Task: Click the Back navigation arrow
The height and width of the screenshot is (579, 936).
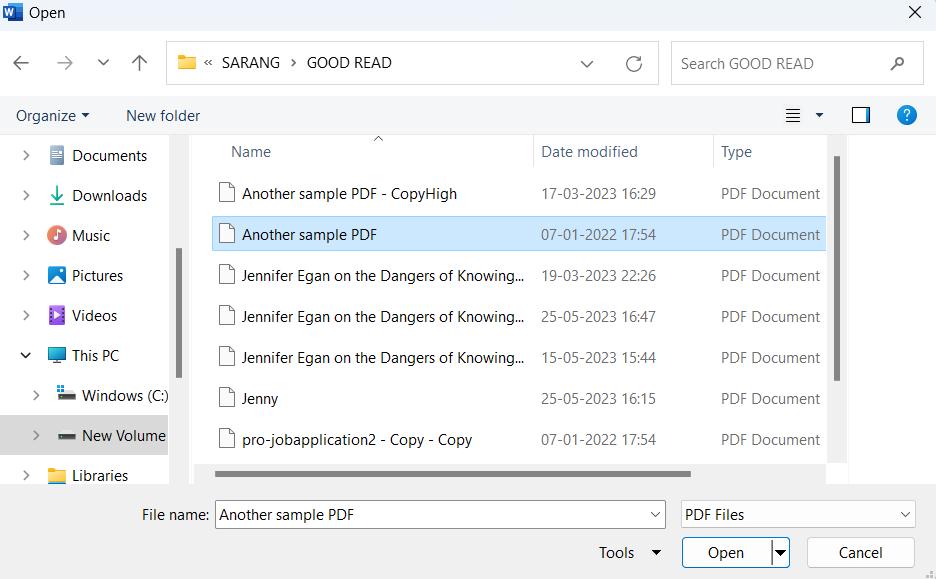Action: pos(21,63)
